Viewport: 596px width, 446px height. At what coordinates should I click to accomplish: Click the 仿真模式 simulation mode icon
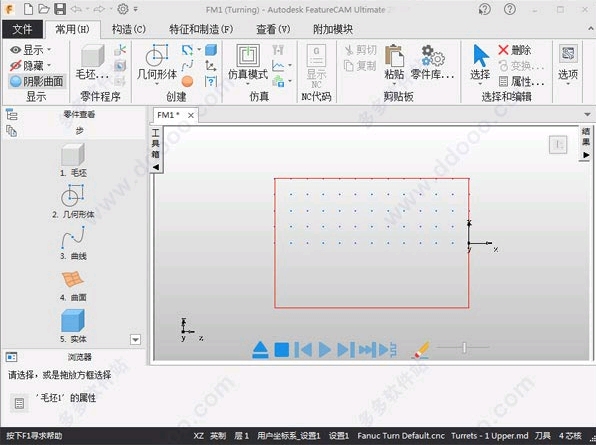[x=248, y=63]
